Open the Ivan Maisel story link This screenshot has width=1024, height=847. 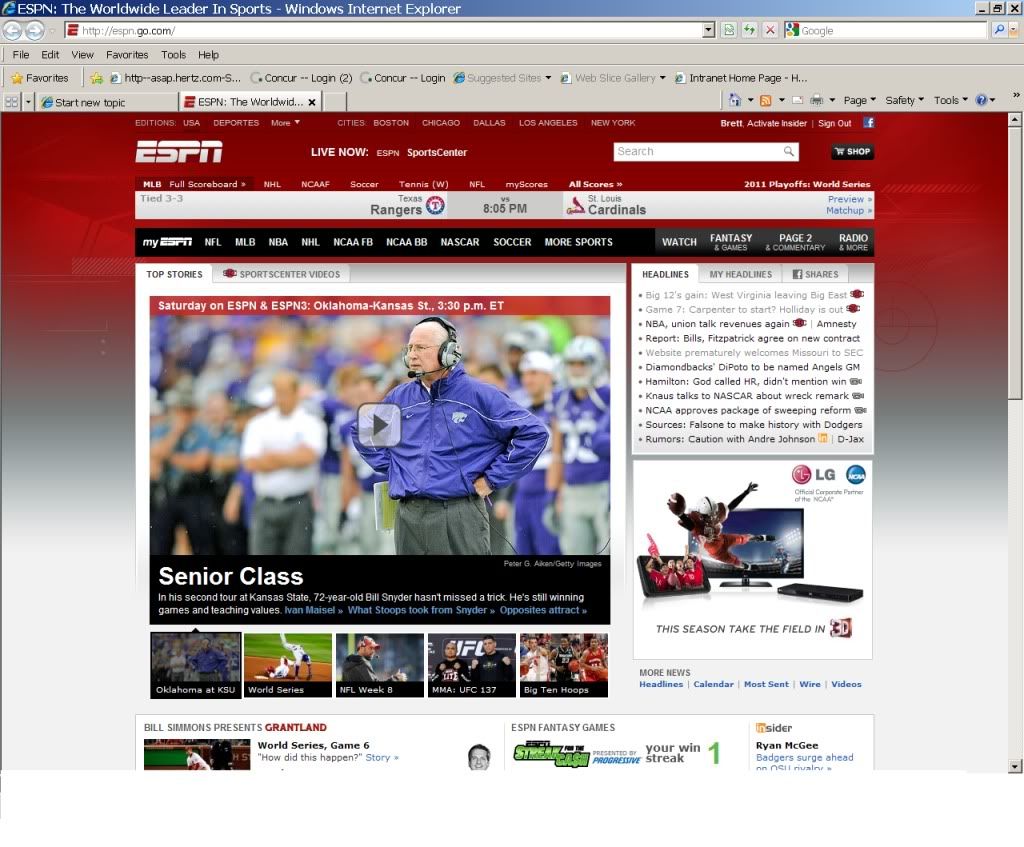[313, 610]
